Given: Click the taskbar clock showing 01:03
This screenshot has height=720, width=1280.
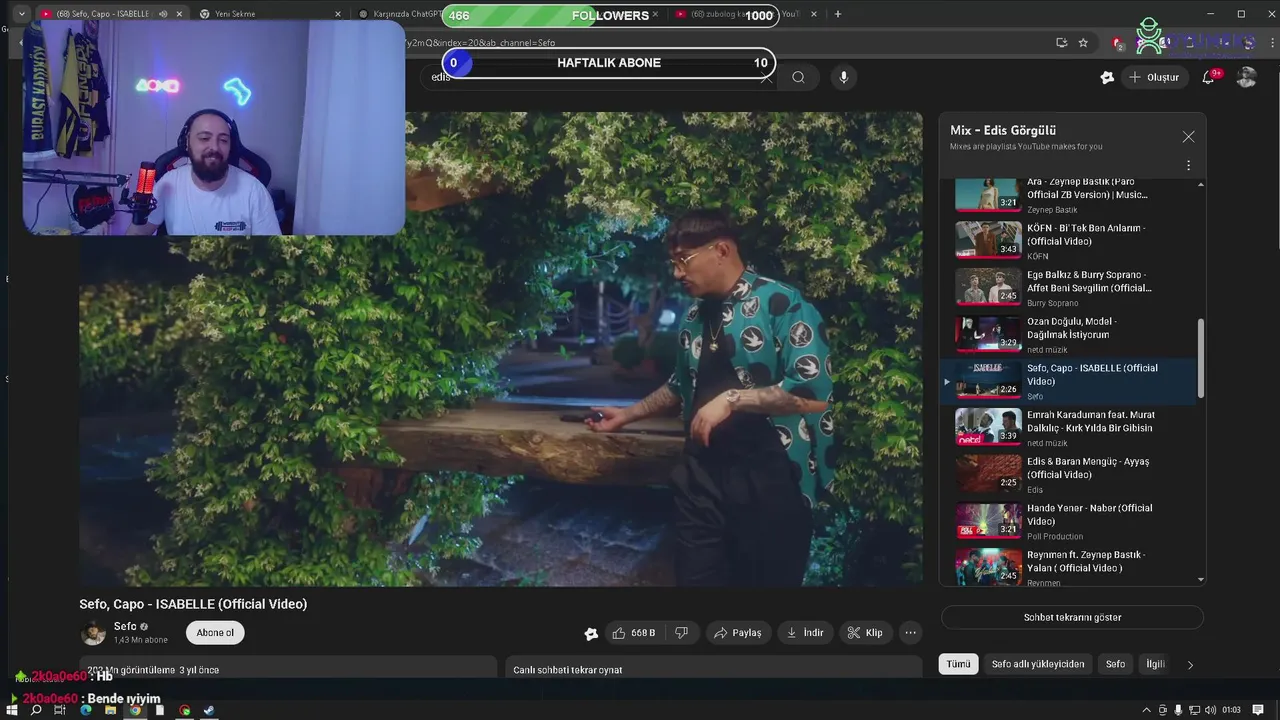Looking at the screenshot, I should point(1231,710).
